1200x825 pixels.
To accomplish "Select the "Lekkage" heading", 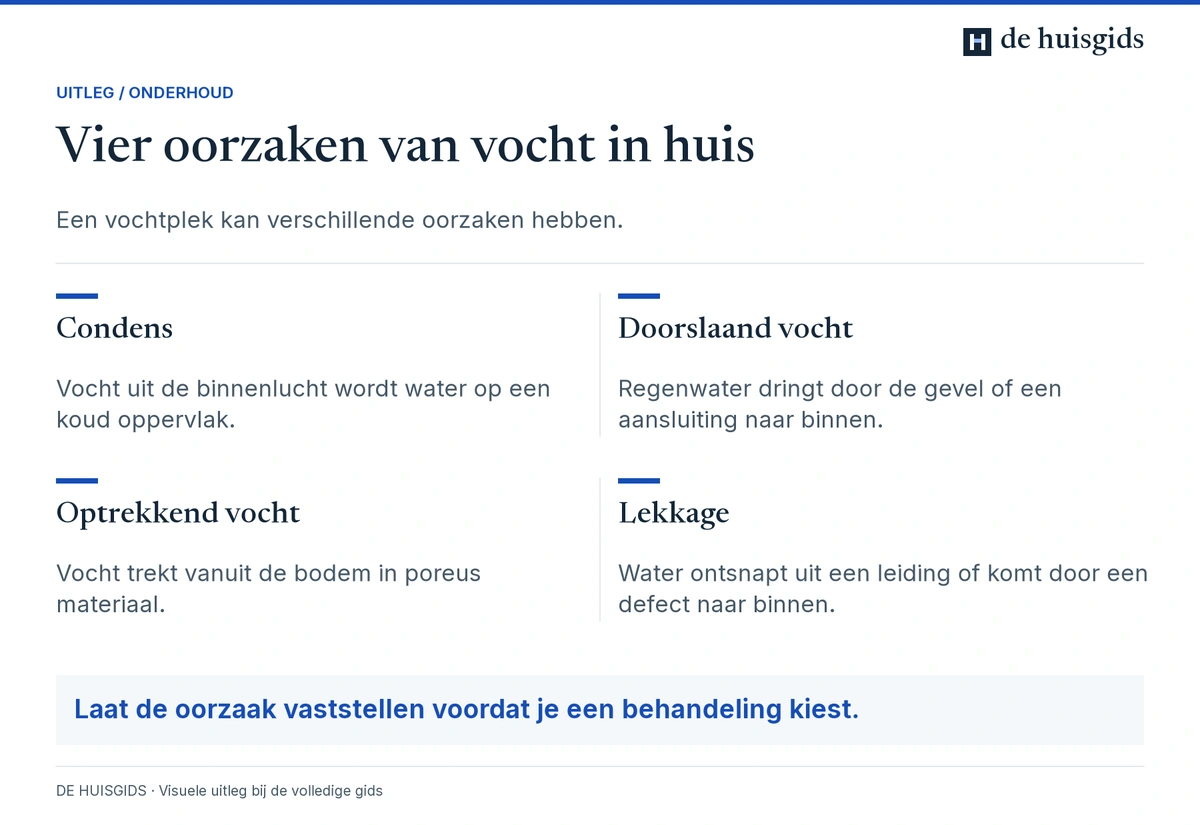I will tap(674, 513).
